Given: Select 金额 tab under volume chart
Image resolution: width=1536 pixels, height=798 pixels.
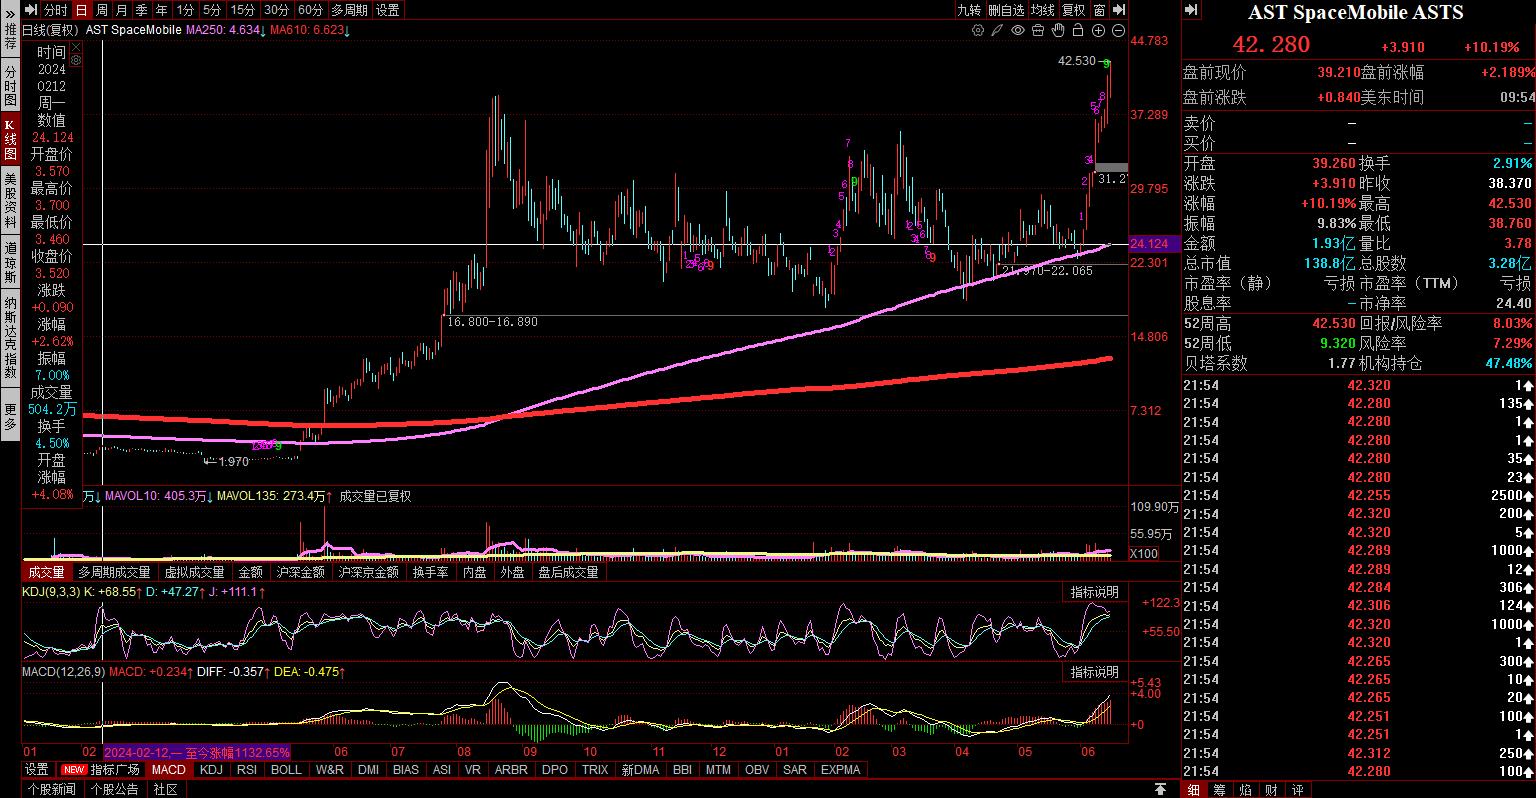Looking at the screenshot, I should (x=250, y=572).
